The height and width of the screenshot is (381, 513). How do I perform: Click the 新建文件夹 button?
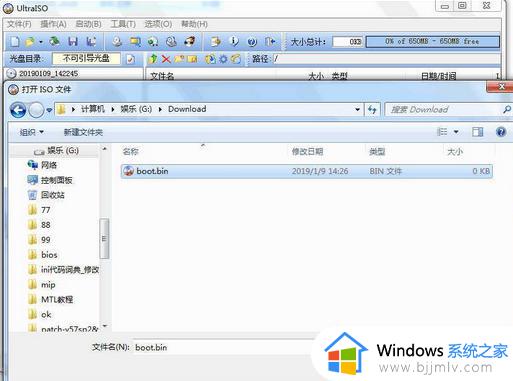[x=83, y=132]
